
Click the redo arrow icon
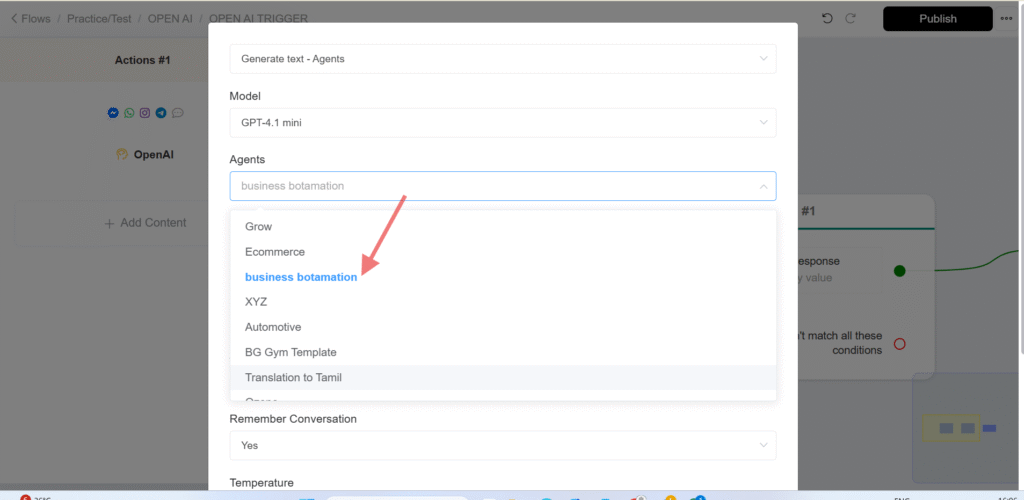850,18
